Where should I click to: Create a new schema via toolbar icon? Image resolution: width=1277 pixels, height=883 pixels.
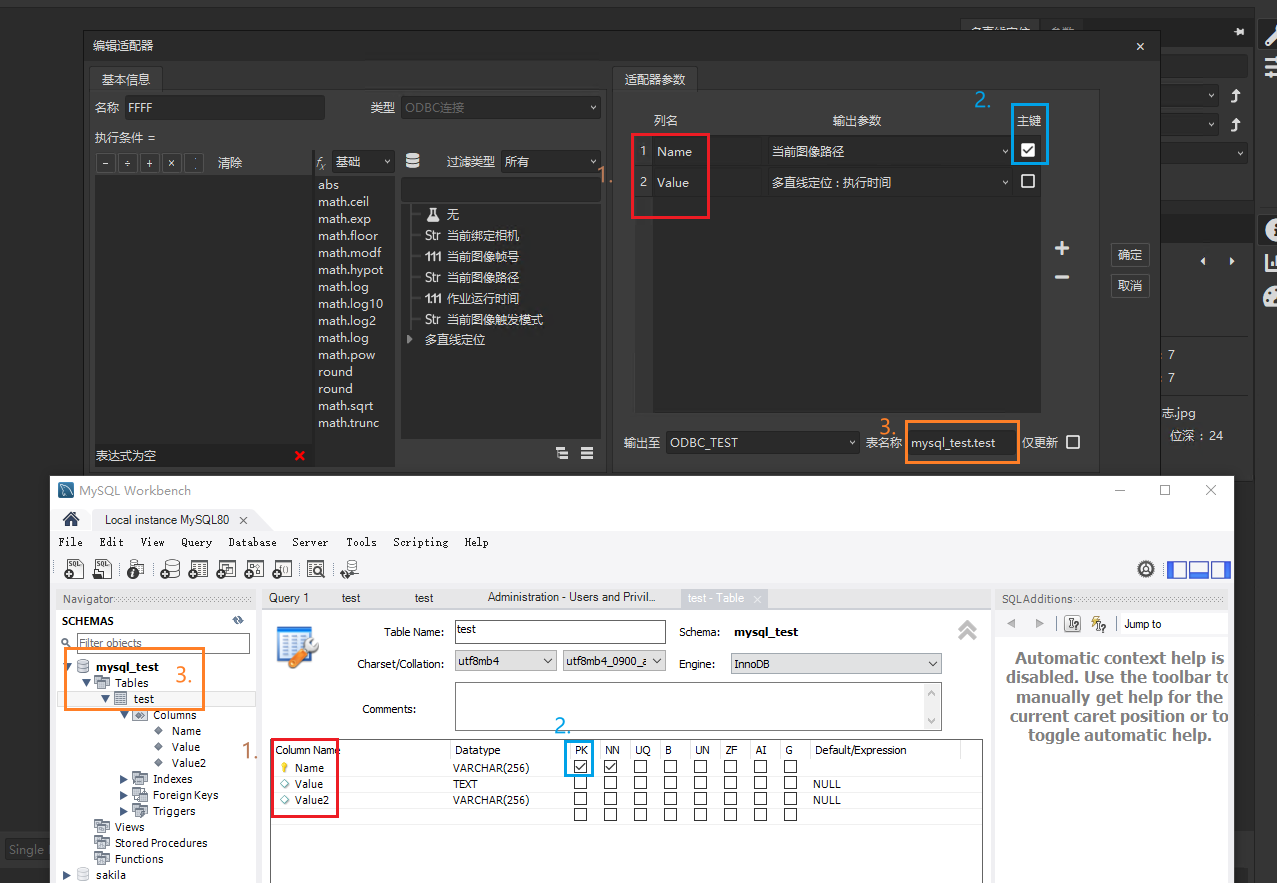point(171,569)
